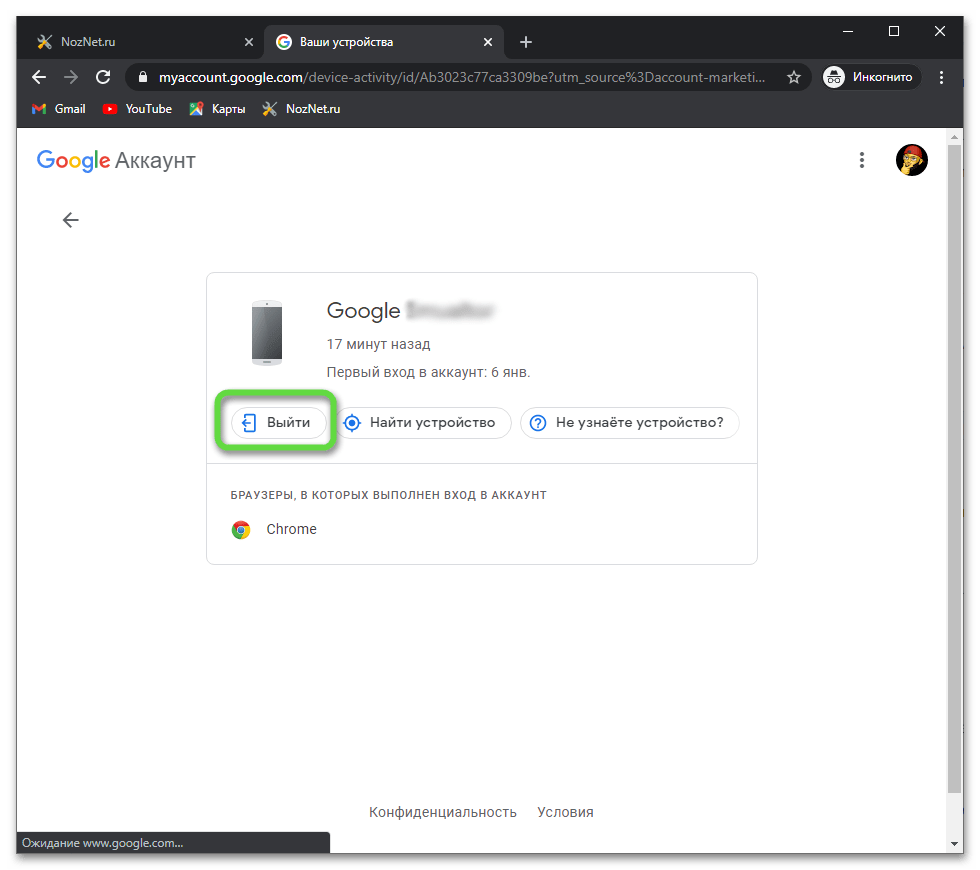This screenshot has height=870, width=980.
Task: Click the Не узнаёте устройство? button
Action: coord(629,423)
